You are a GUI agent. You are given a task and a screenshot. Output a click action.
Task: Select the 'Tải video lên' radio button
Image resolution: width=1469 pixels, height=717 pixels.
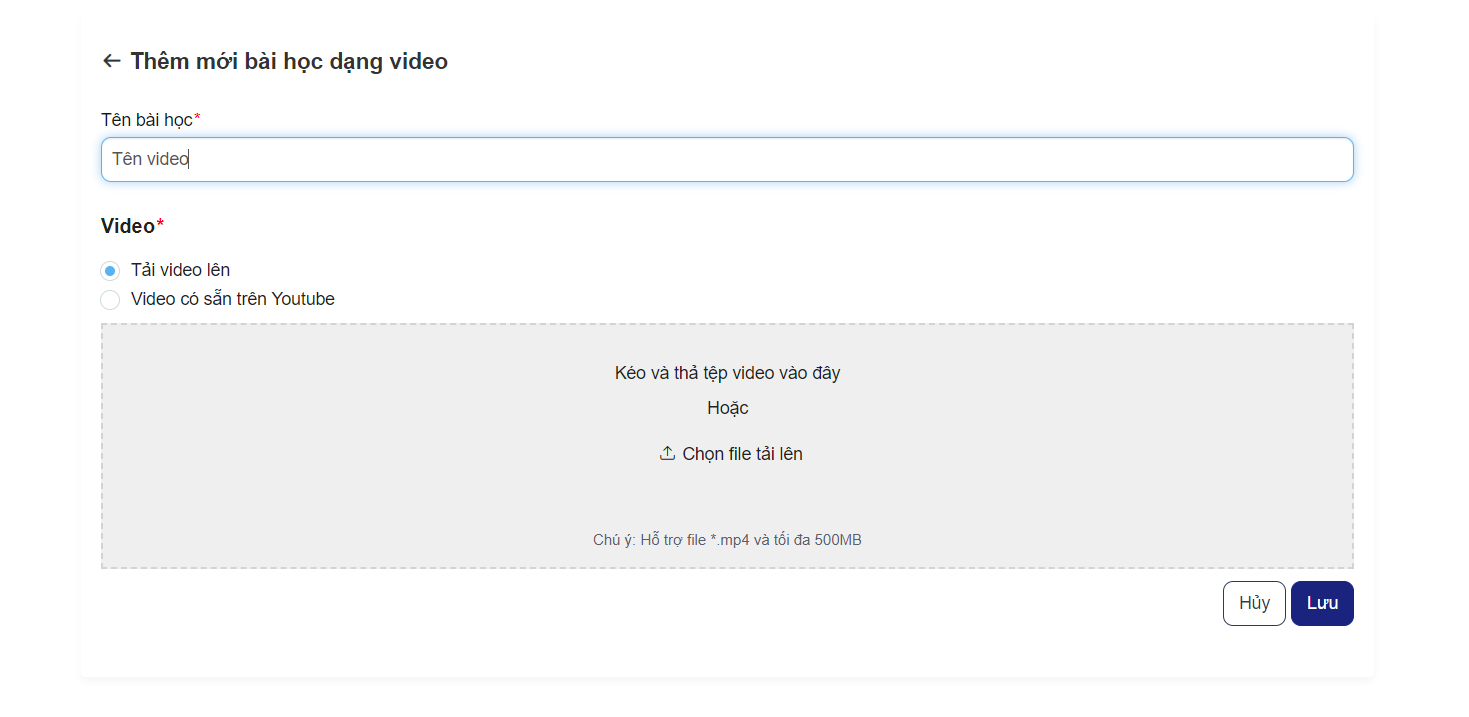[110, 271]
